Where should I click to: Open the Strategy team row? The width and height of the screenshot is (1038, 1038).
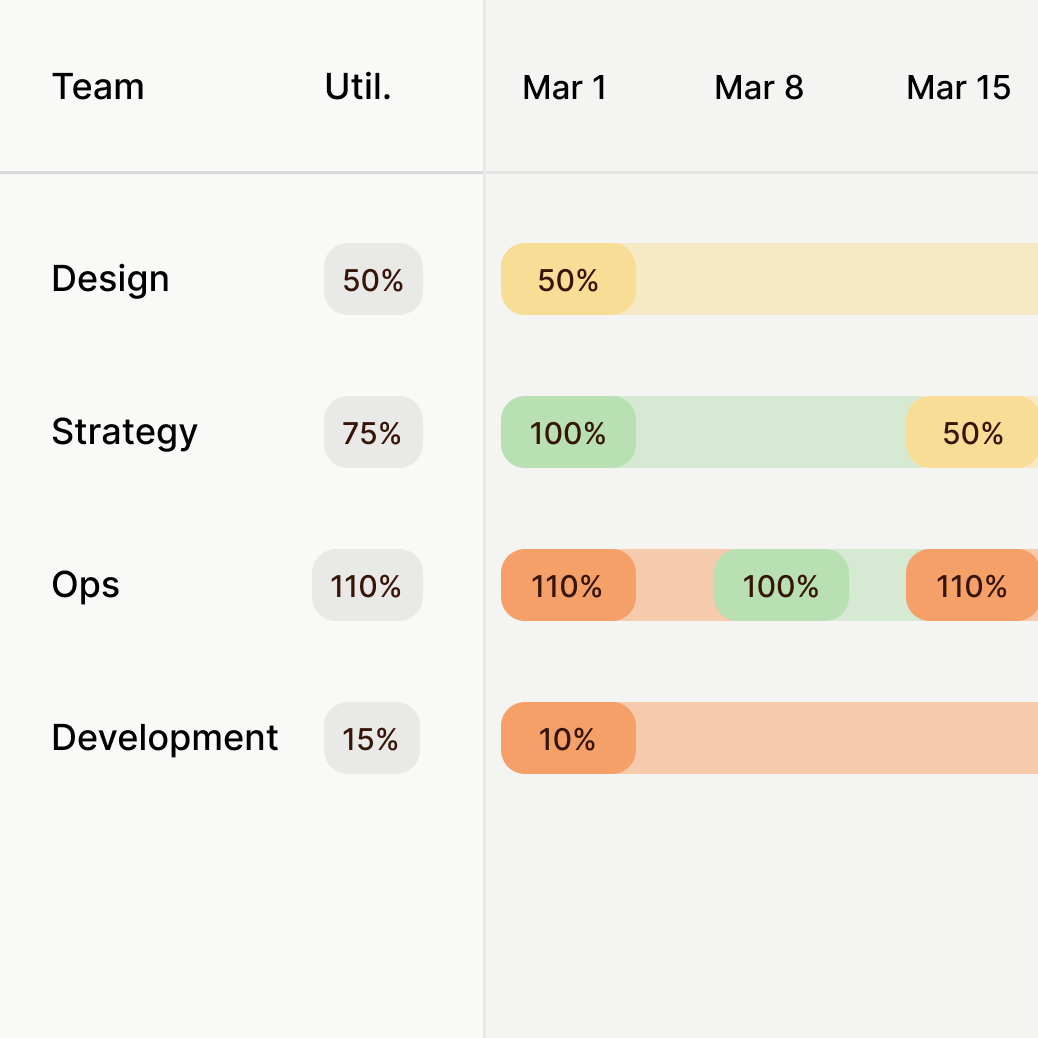tap(124, 432)
